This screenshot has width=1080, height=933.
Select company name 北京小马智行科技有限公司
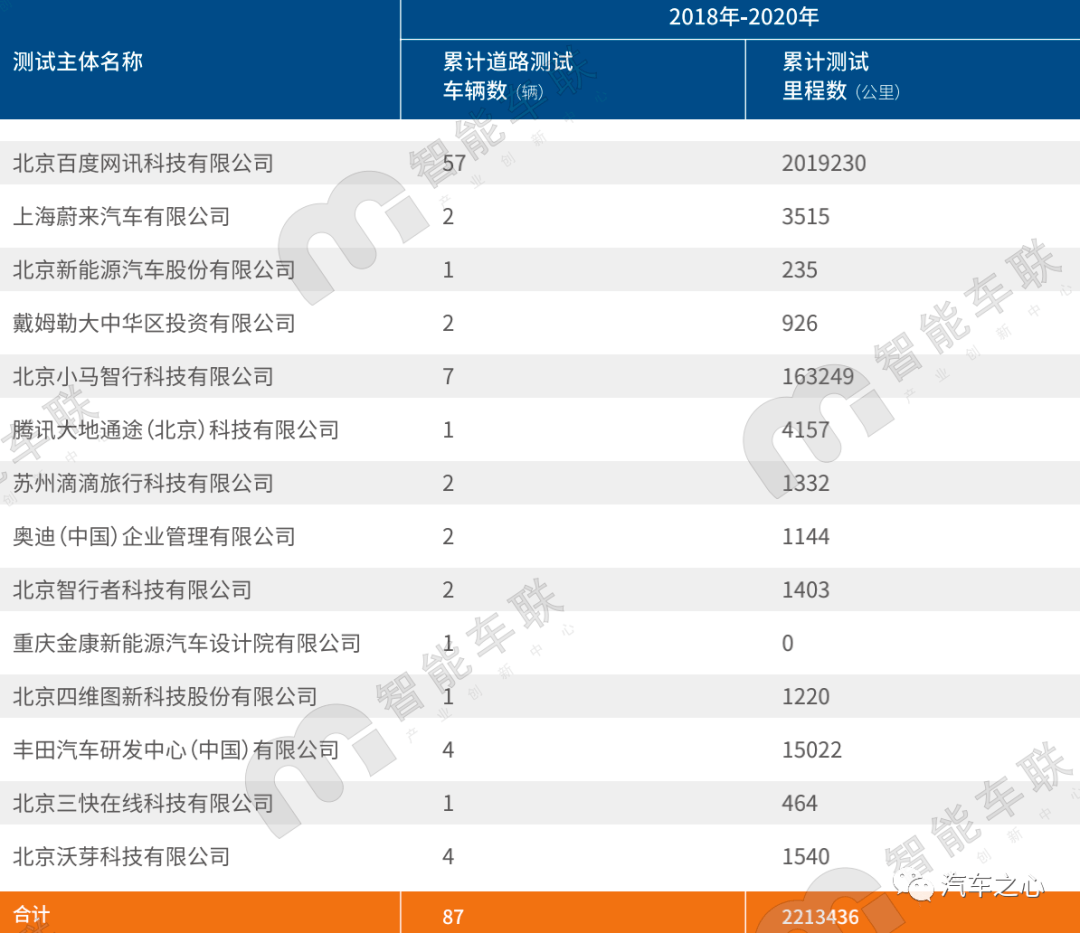point(143,377)
